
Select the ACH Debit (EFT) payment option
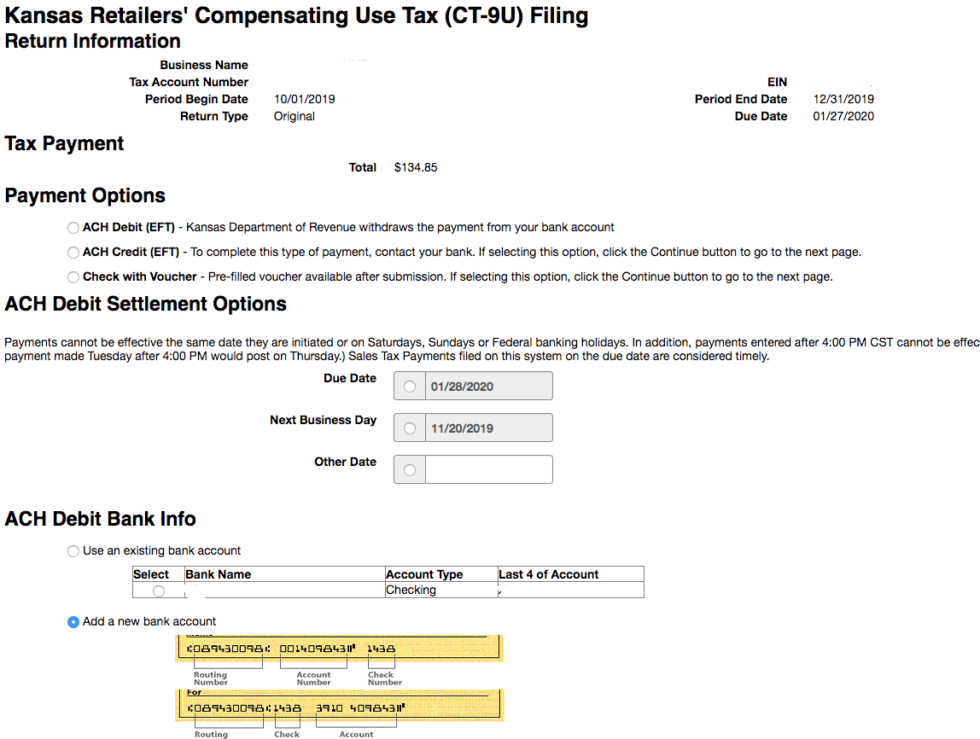73,227
